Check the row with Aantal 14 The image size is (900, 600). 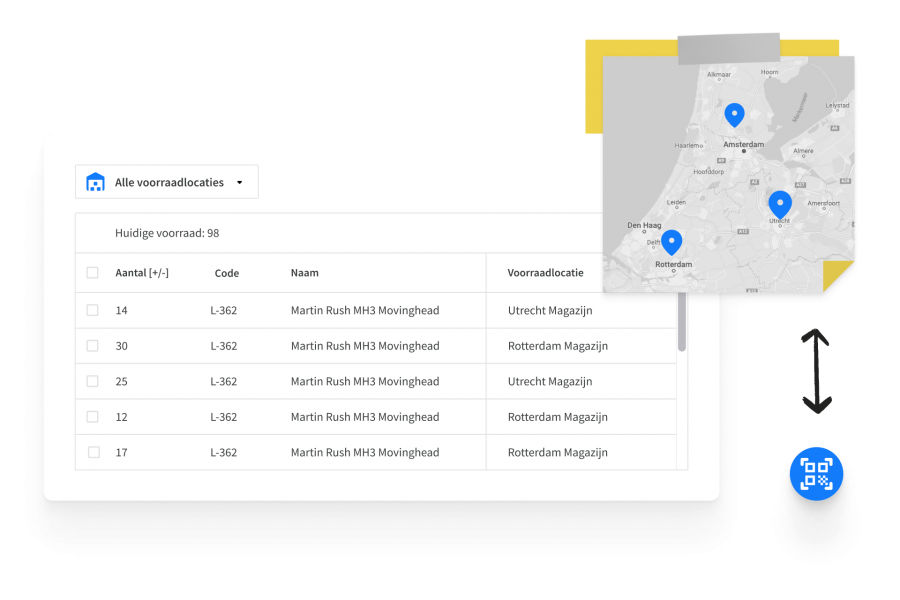(x=91, y=310)
